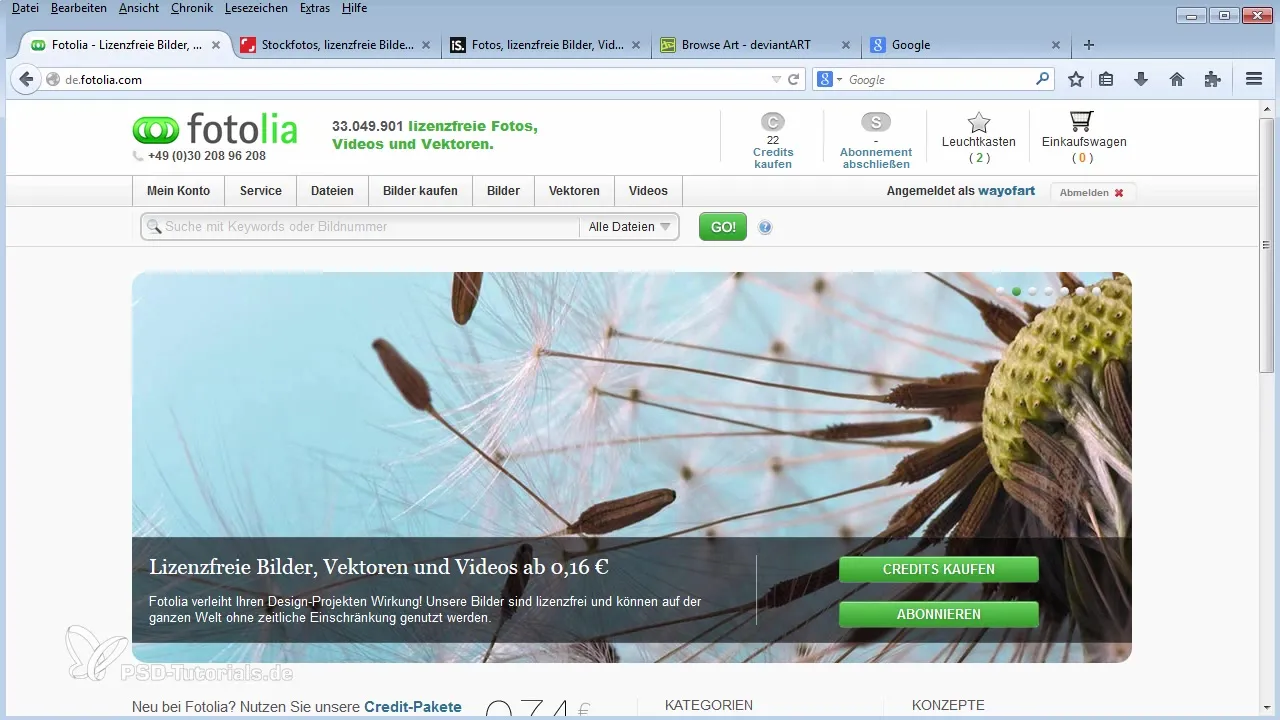Open the Credit-Pakete link

(413, 707)
